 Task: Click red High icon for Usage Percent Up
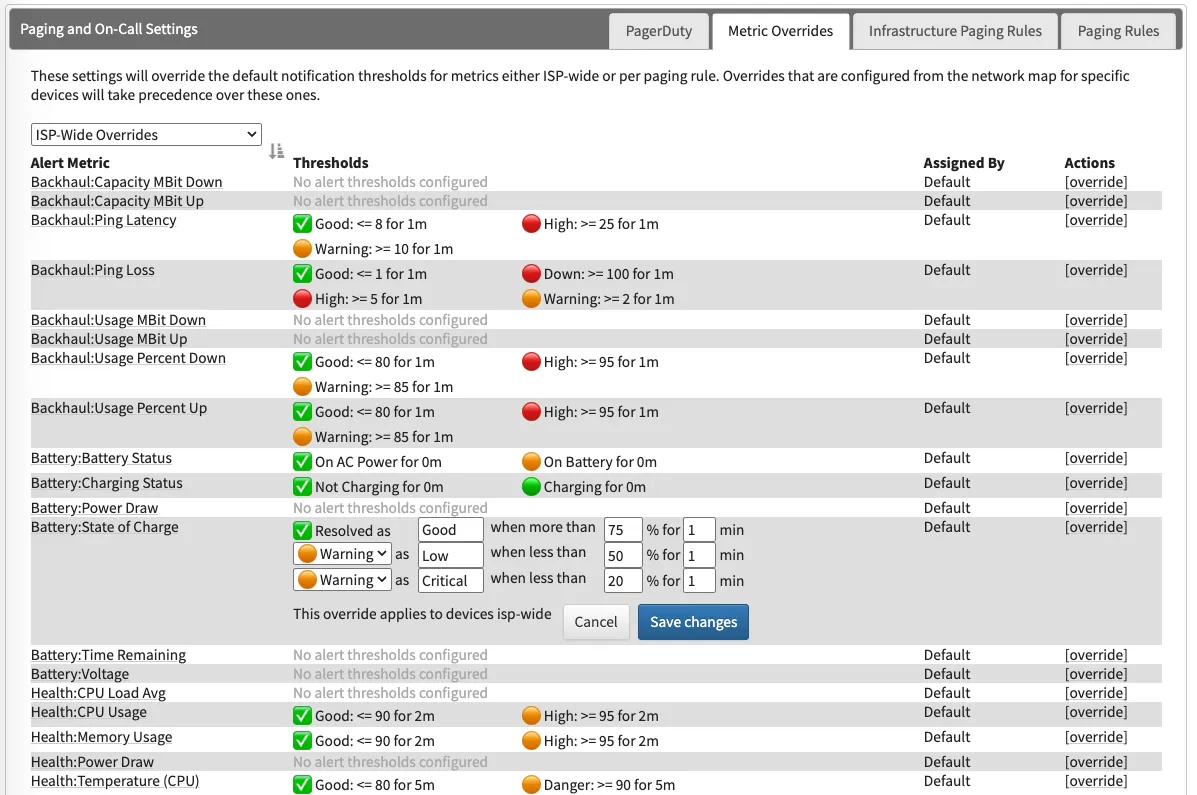[531, 412]
